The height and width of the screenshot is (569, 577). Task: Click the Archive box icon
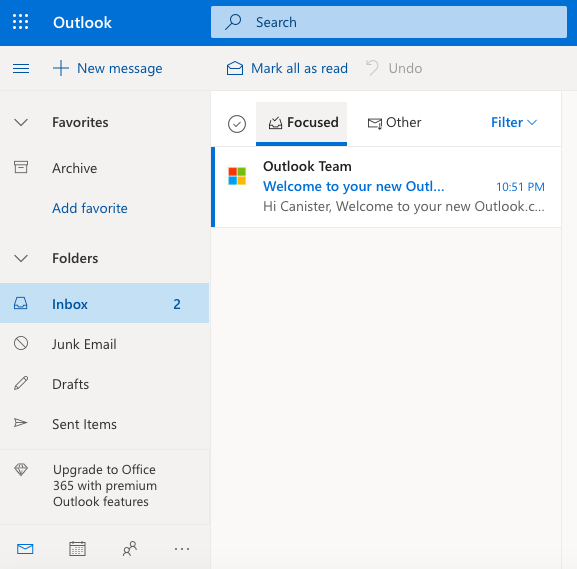pos(21,167)
